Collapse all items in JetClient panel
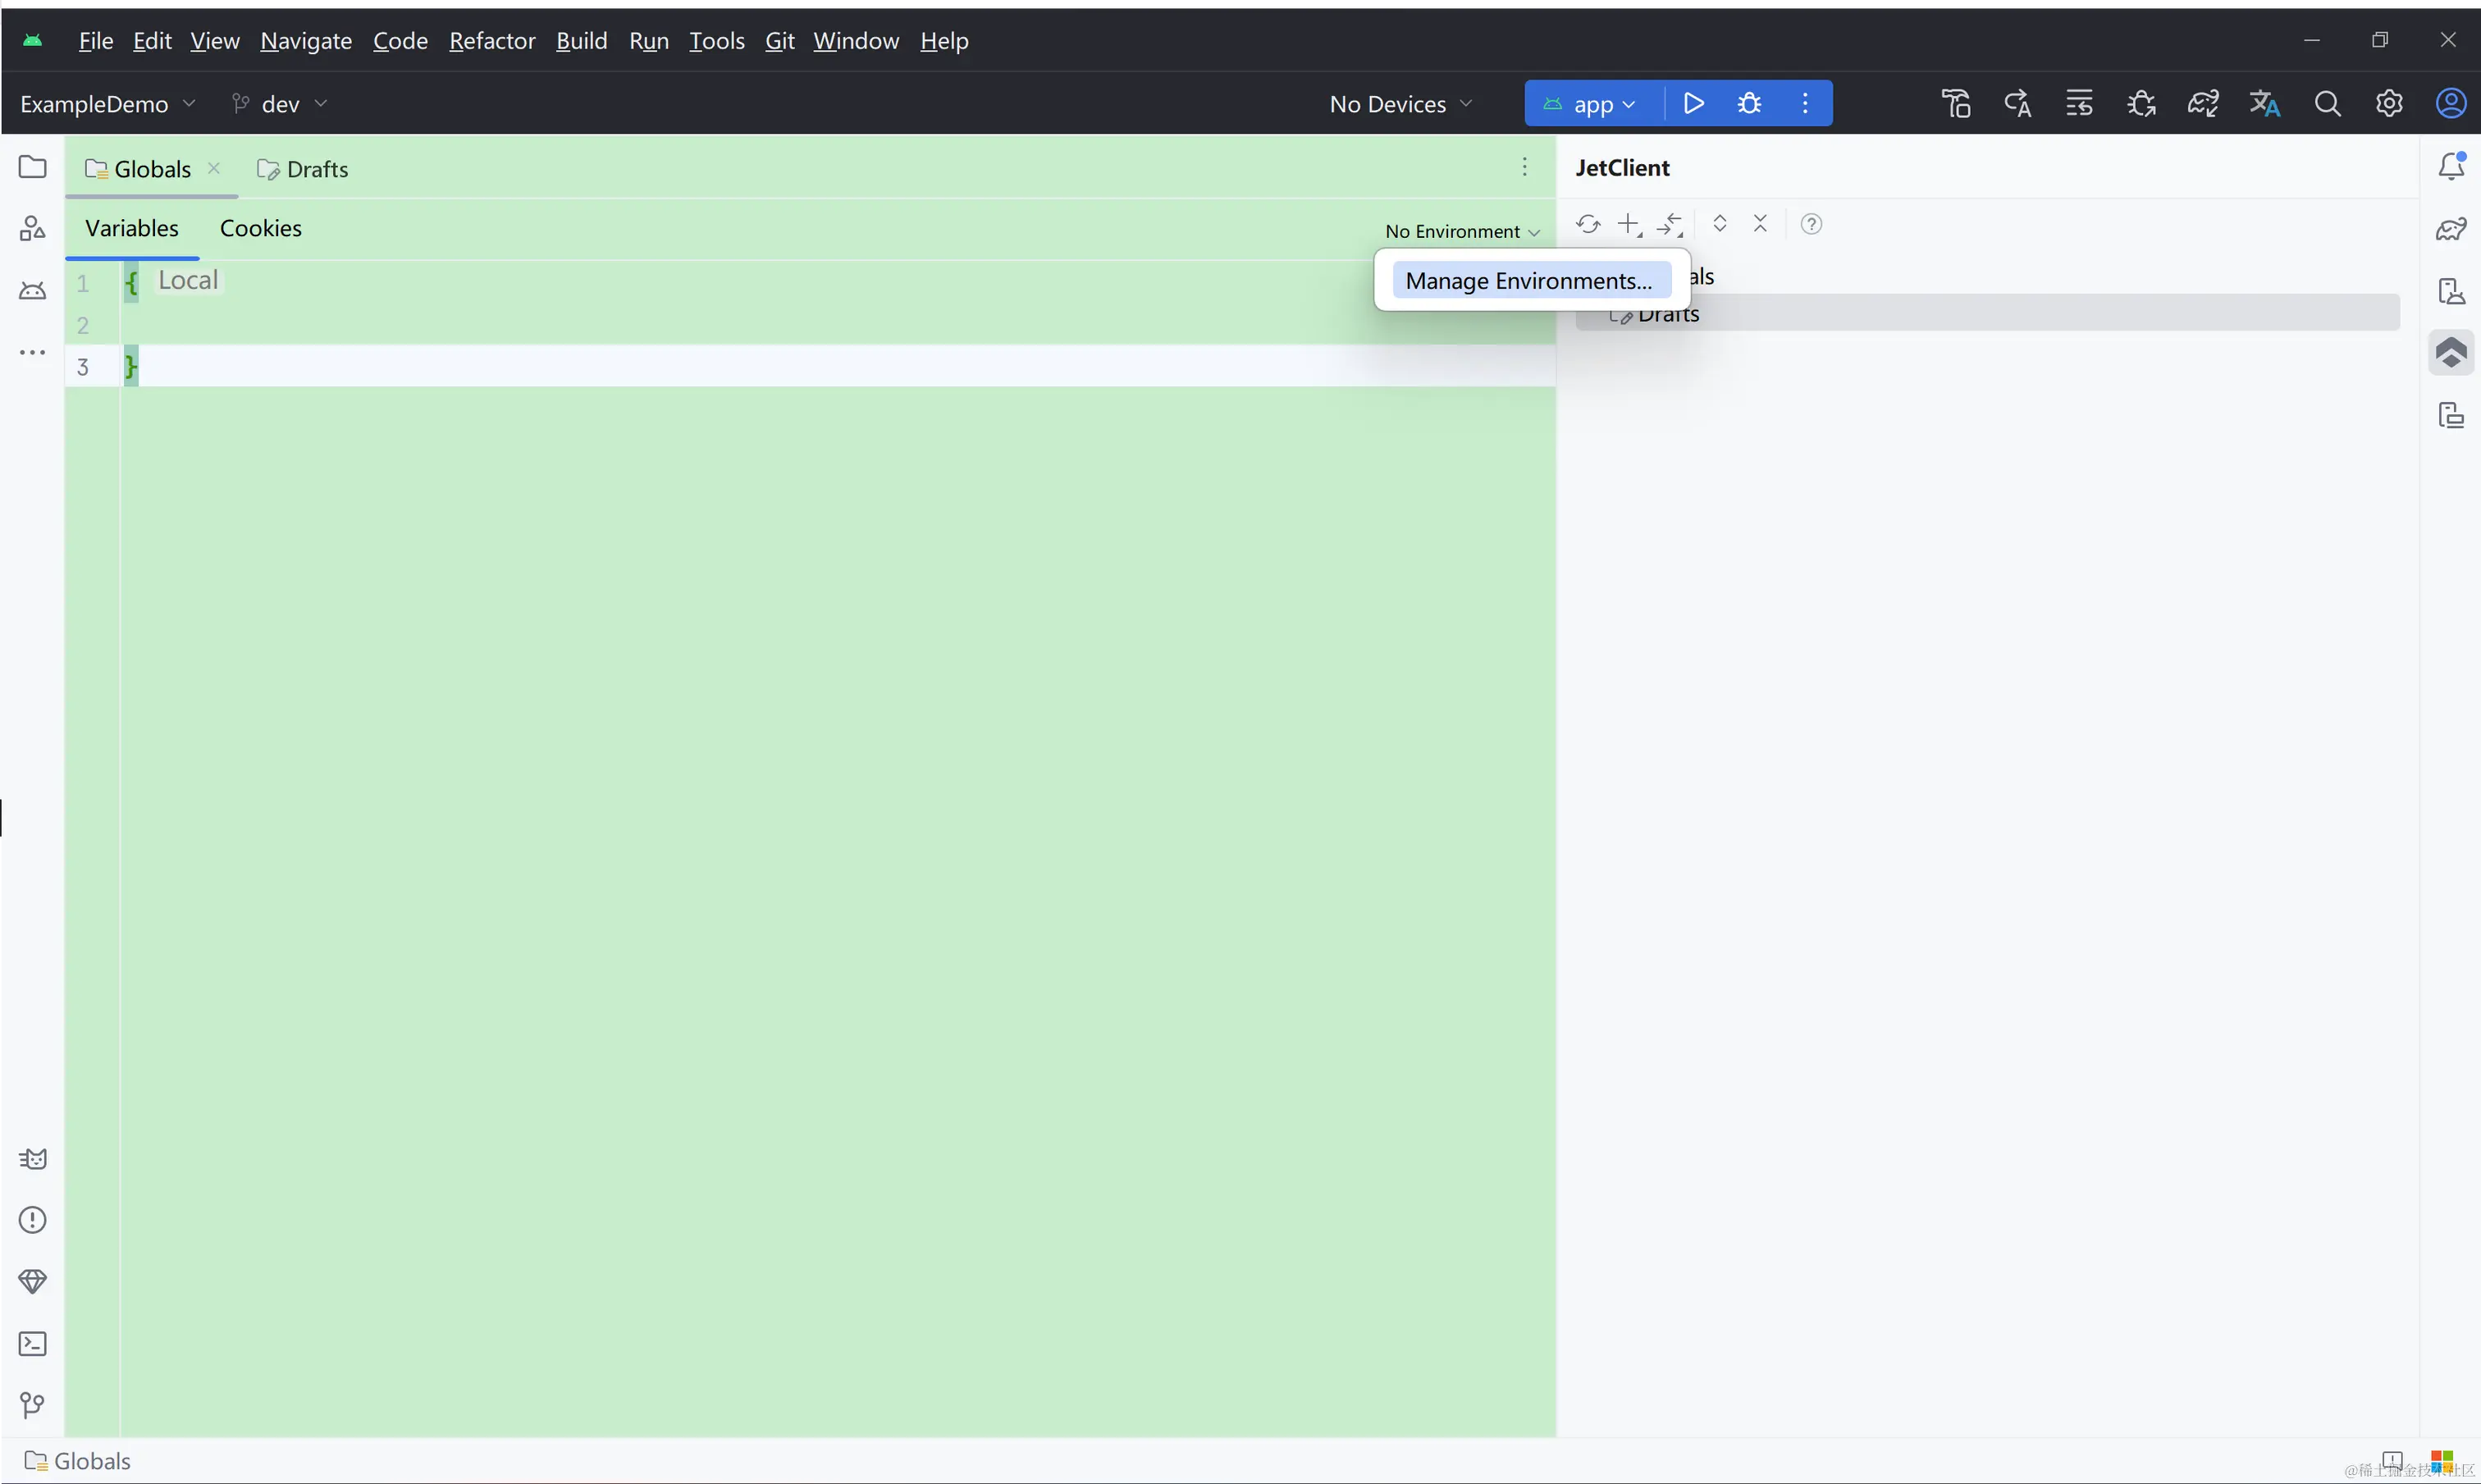Image resolution: width=2481 pixels, height=1484 pixels. [x=1760, y=224]
